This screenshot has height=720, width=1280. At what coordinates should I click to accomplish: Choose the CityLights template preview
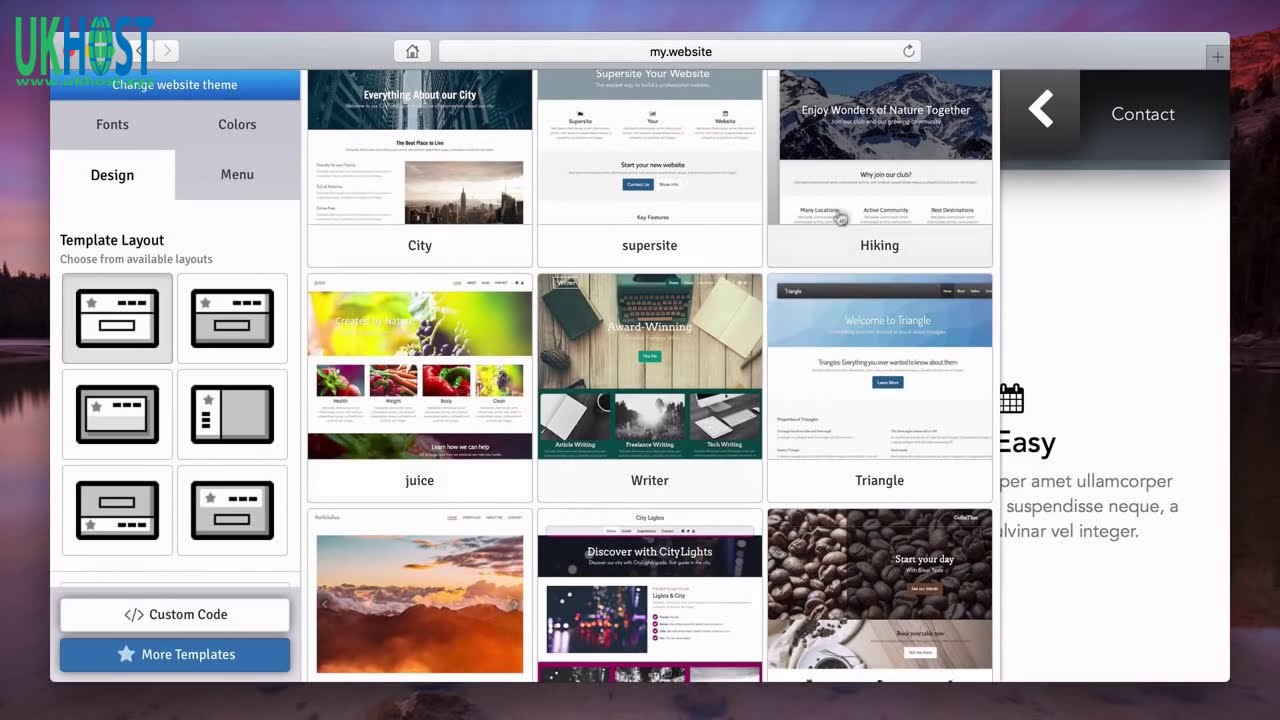tap(650, 595)
